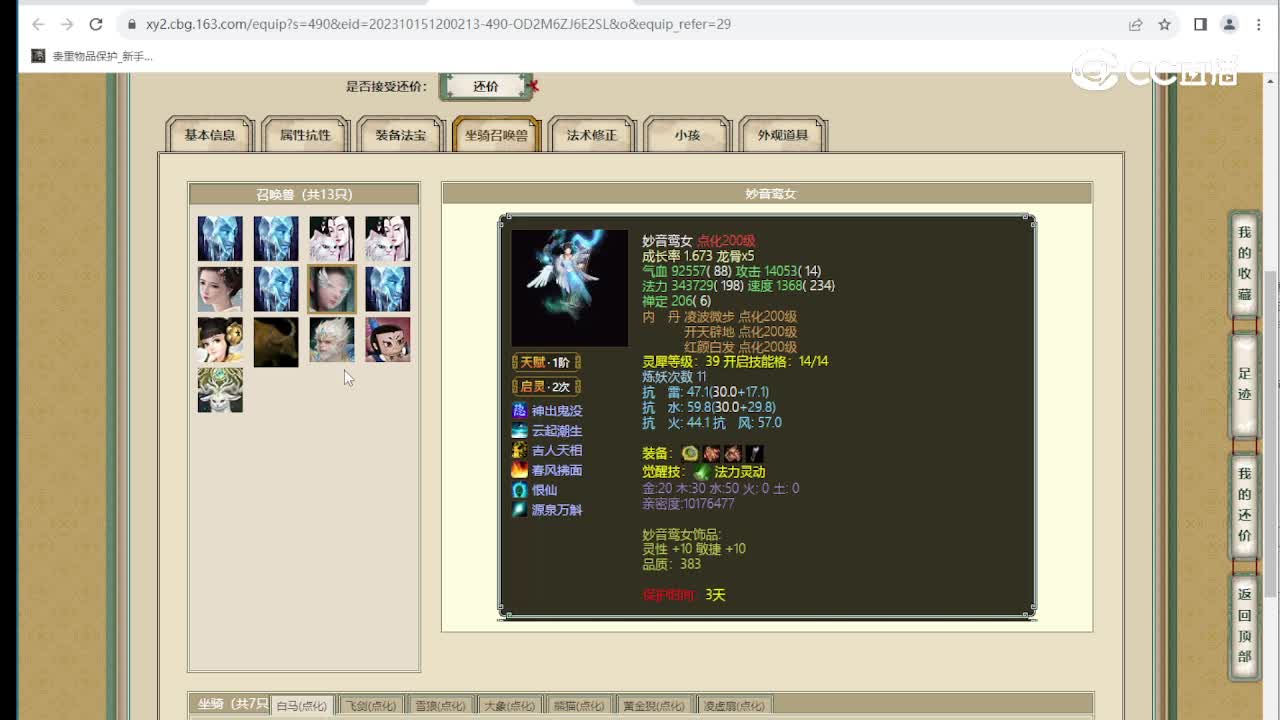Reload the page with the refresh icon

(x=96, y=24)
